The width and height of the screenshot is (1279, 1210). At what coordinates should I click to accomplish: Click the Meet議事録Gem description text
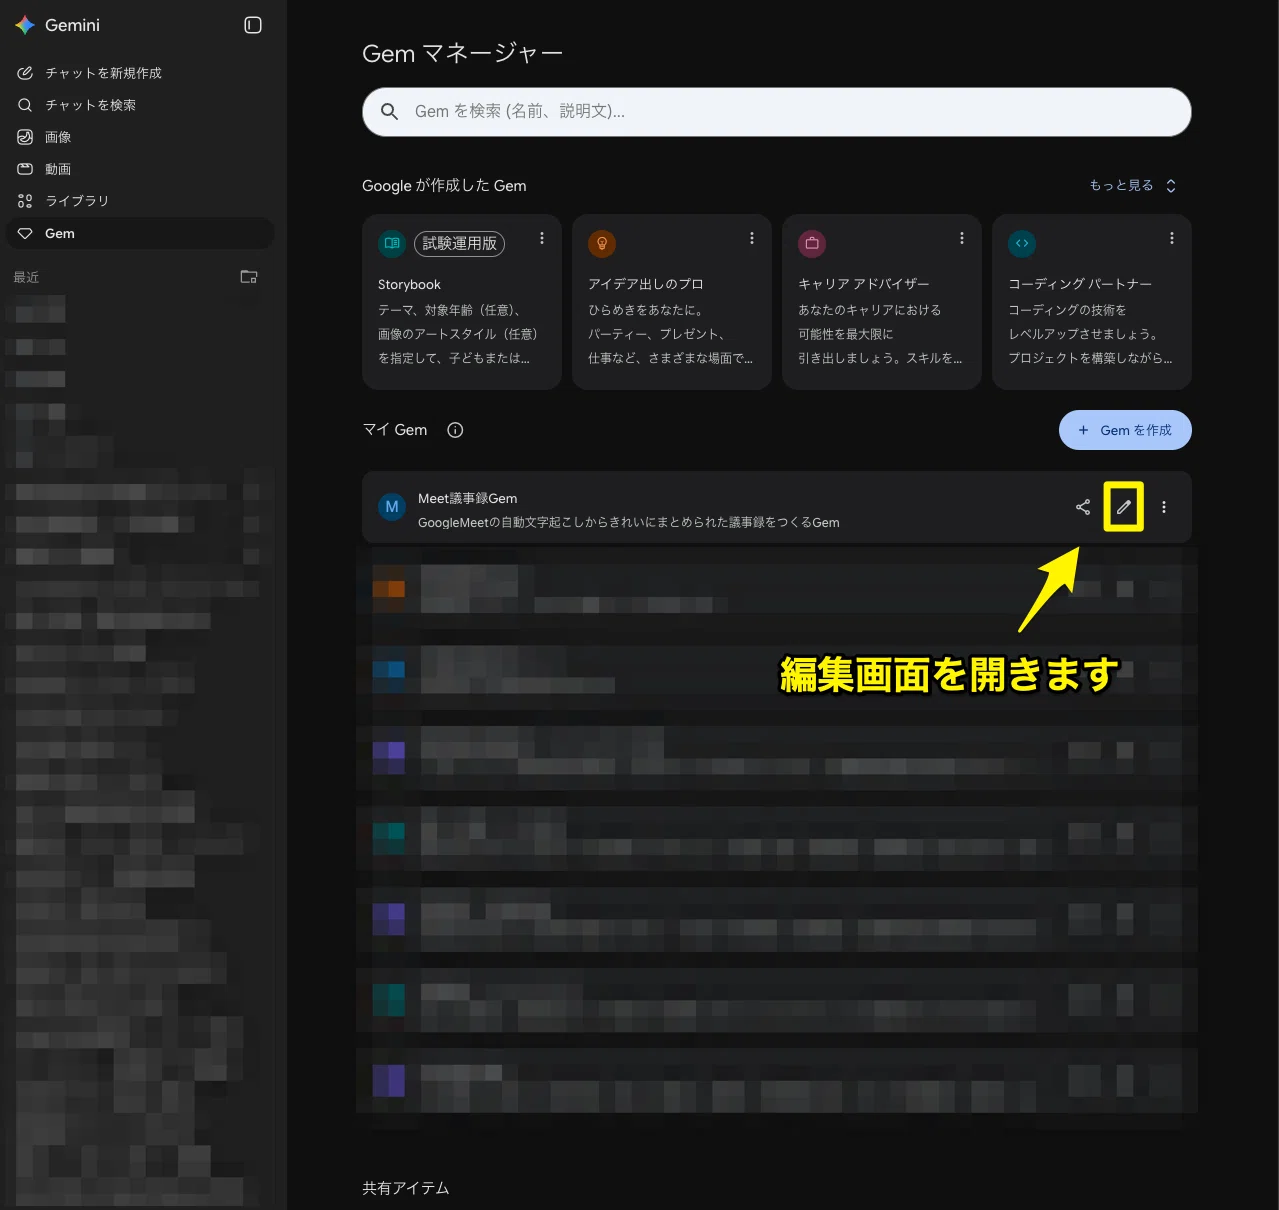(629, 522)
